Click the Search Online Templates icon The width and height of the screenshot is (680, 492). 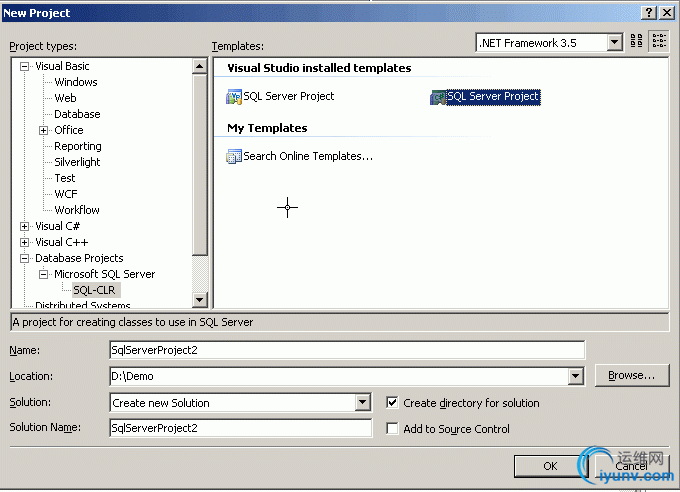tap(234, 156)
